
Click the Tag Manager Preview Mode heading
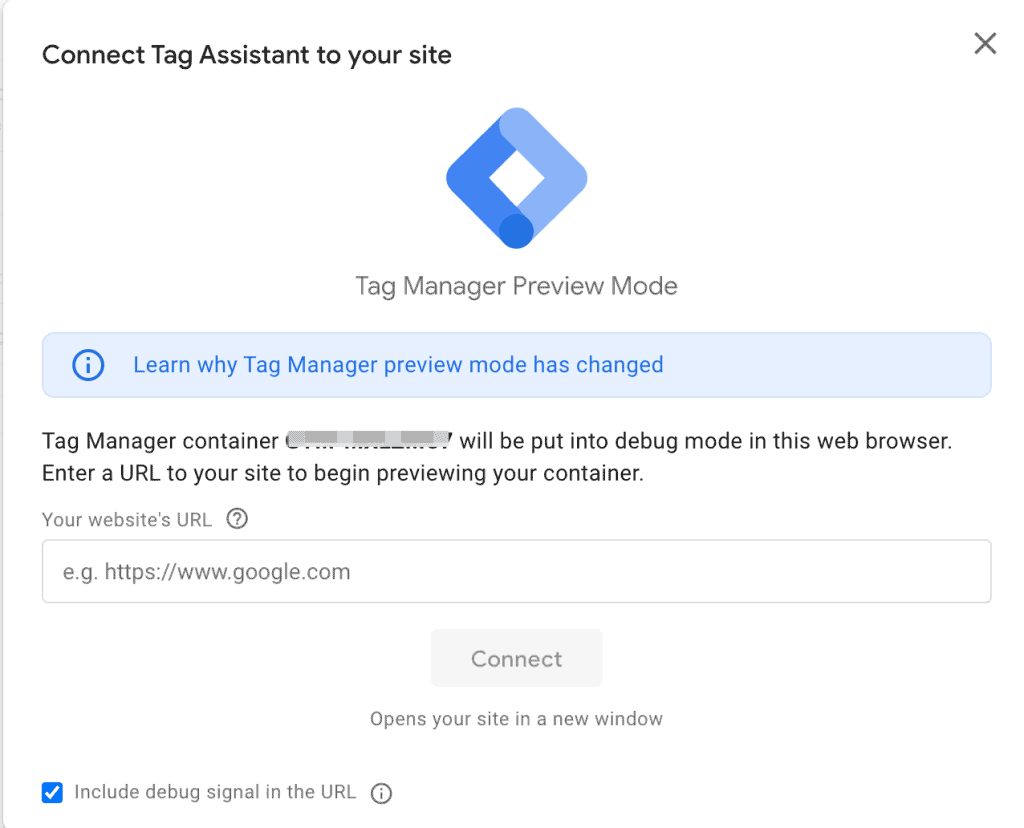(x=516, y=286)
